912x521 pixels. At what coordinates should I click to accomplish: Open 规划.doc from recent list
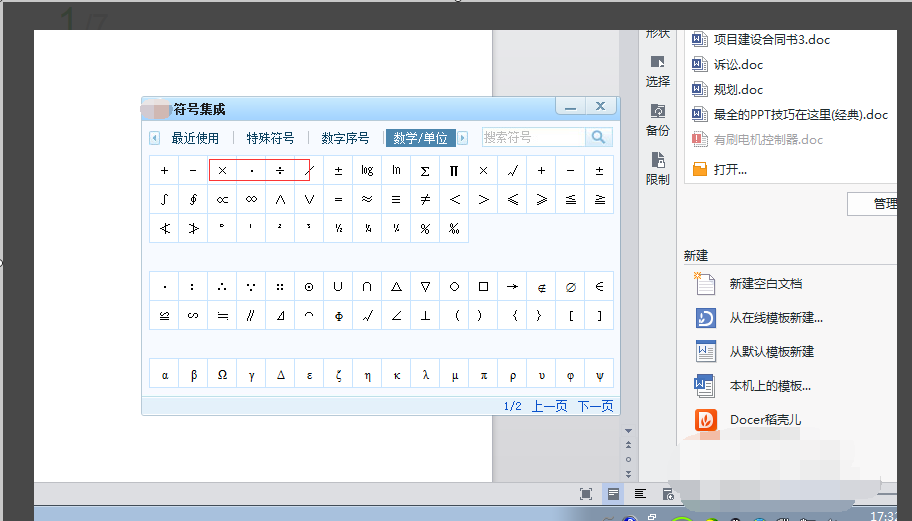(x=727, y=90)
